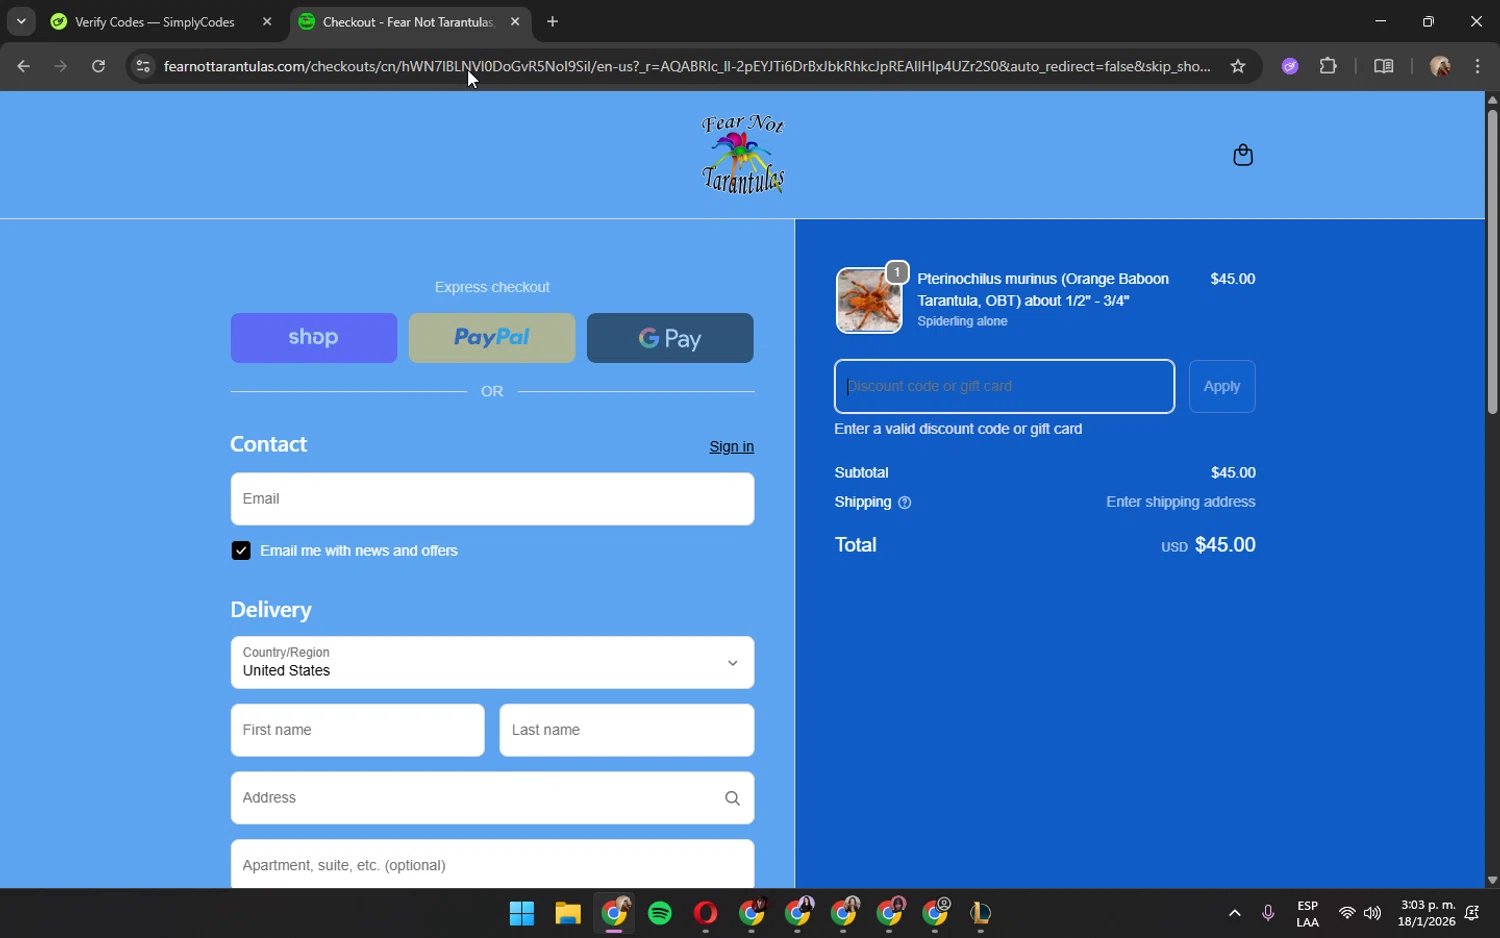1500x938 pixels.
Task: Click the total amount $45.00
Action: click(1225, 545)
